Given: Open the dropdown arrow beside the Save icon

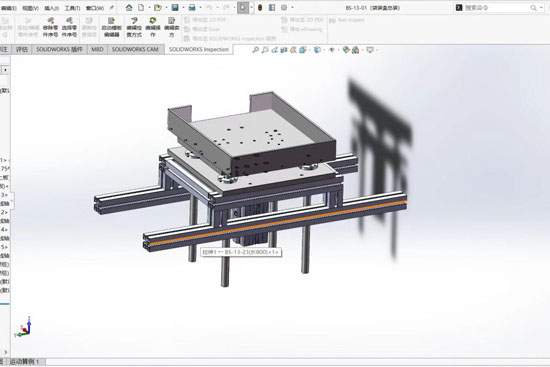Looking at the screenshot, I should click(183, 7).
